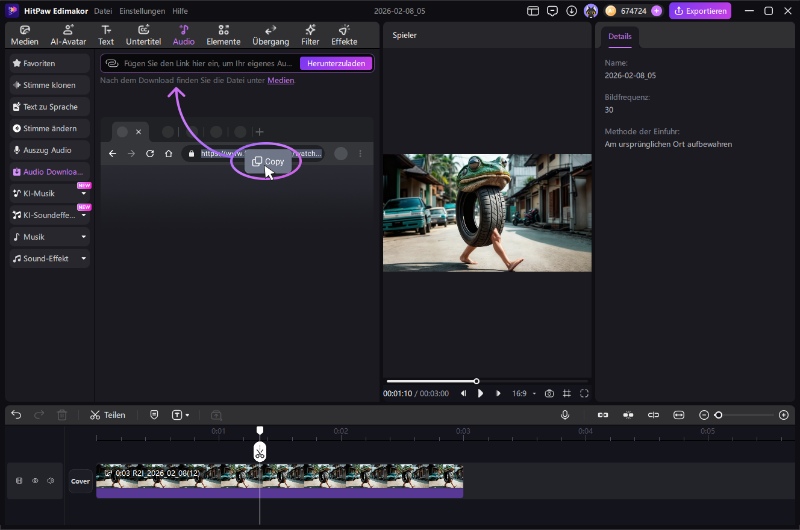Screen dimensions: 800x530
Task: Open the Einstellungen menu
Action: (142, 10)
